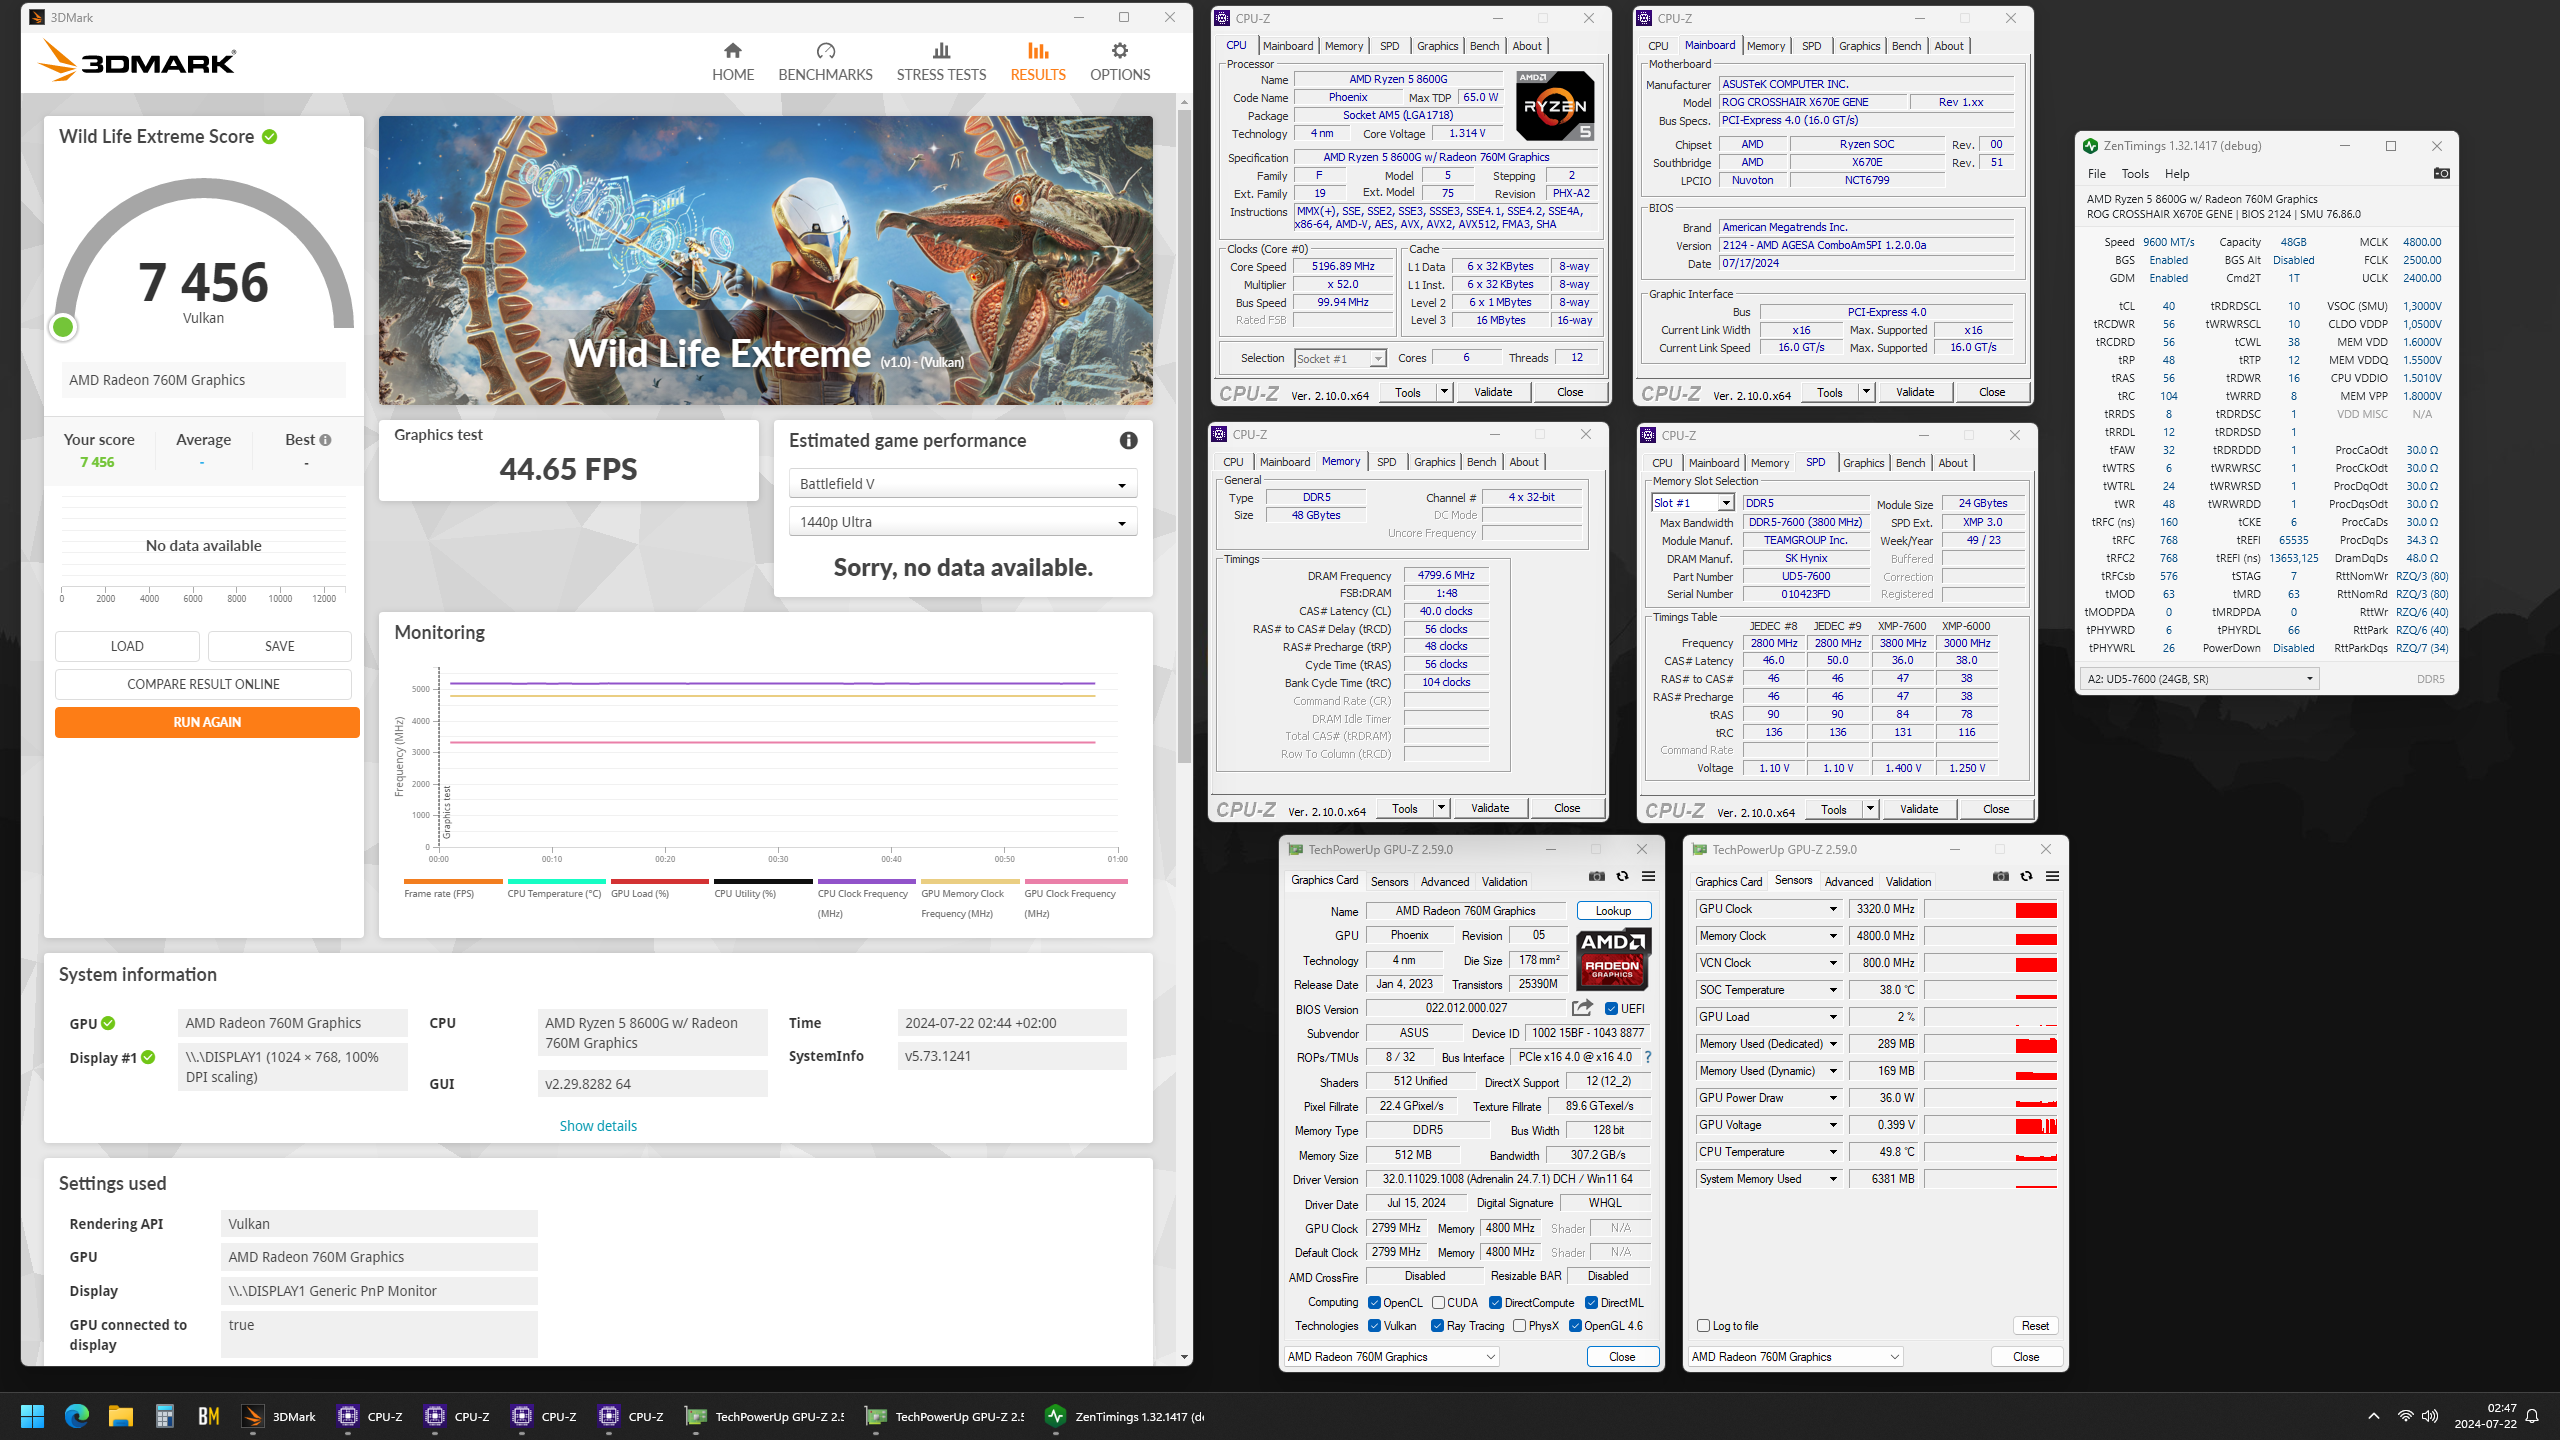This screenshot has height=1440, width=2560.
Task: Click Wild Life Extreme benchmark image
Action: [765, 260]
